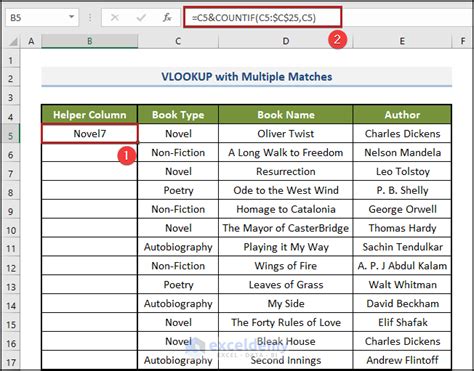Select the 'Playing it My Way' cell
This screenshot has width=474, height=371.
tap(286, 247)
